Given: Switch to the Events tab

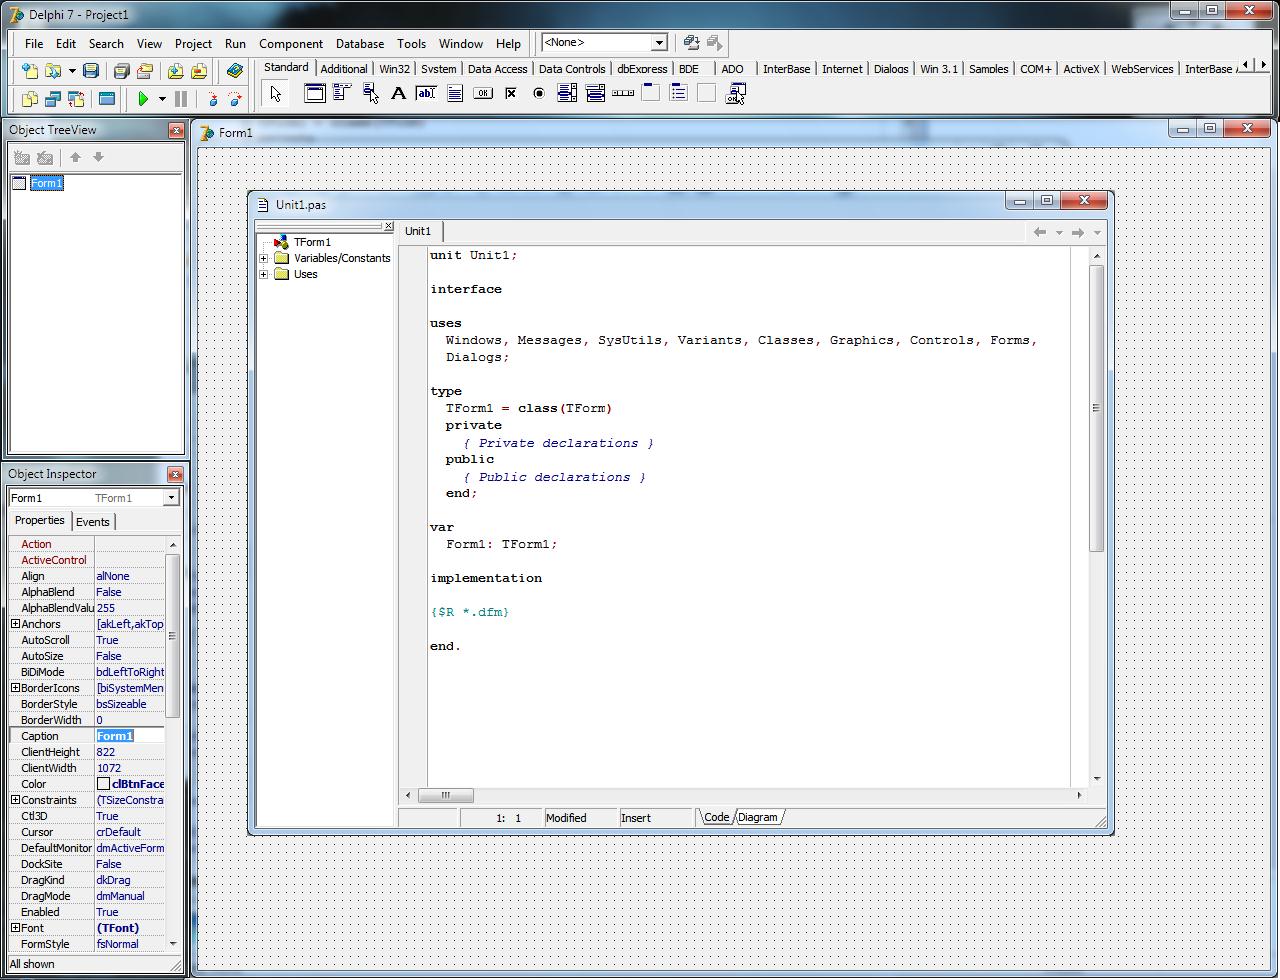Looking at the screenshot, I should pyautogui.click(x=93, y=522).
